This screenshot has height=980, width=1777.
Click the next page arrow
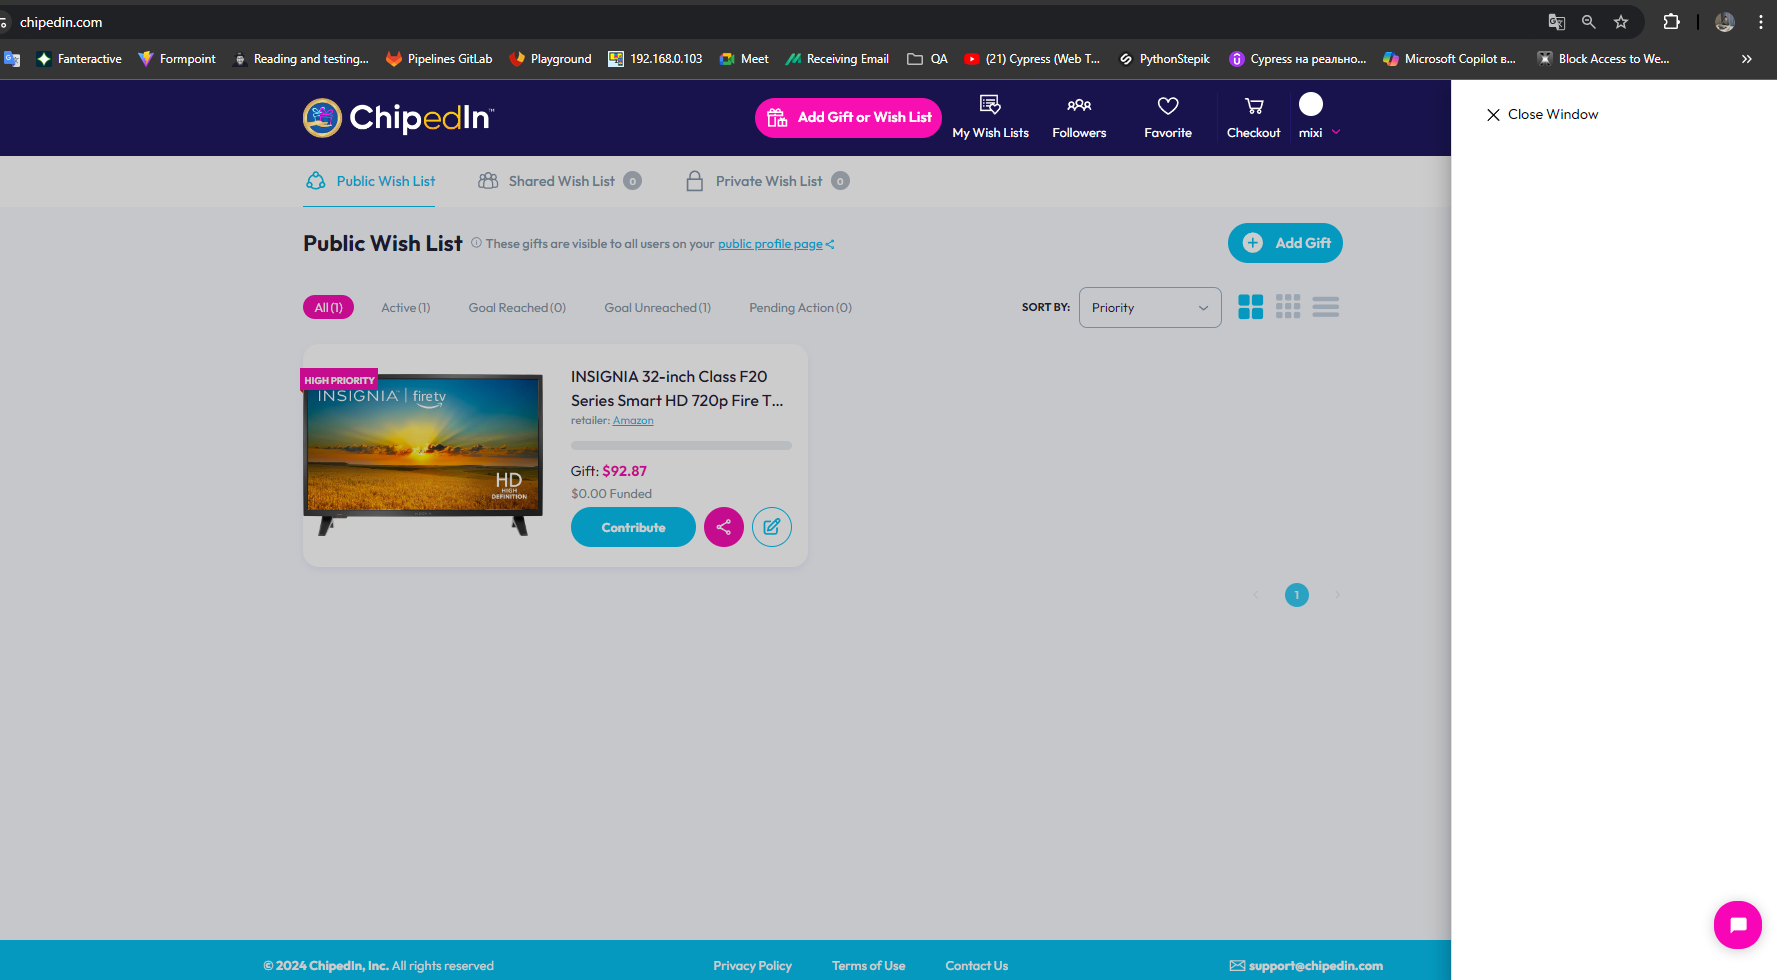1337,595
